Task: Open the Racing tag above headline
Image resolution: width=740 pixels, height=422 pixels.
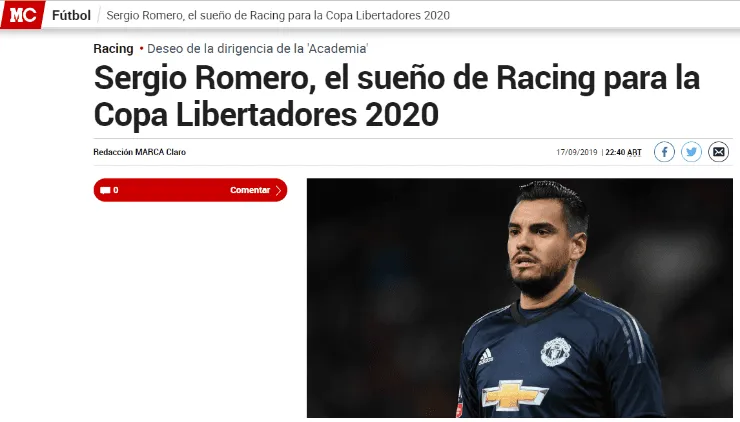Action: click(113, 49)
